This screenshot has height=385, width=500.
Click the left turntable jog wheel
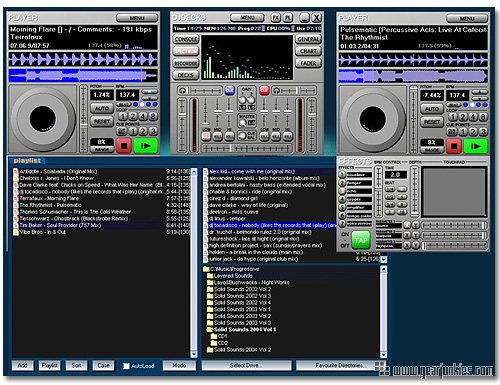tap(43, 119)
